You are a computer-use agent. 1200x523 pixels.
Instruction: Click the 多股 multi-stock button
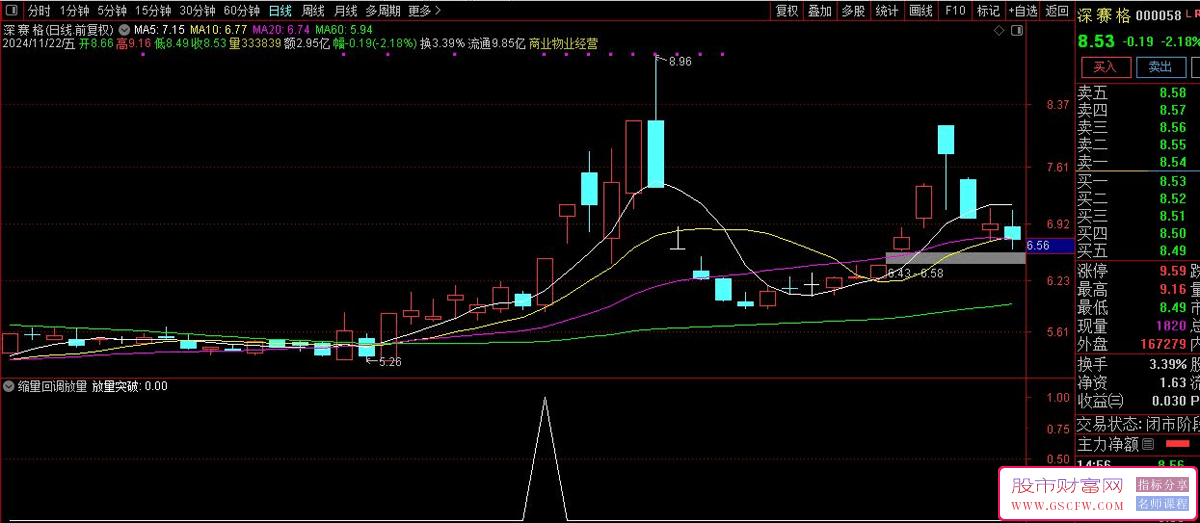coord(852,11)
